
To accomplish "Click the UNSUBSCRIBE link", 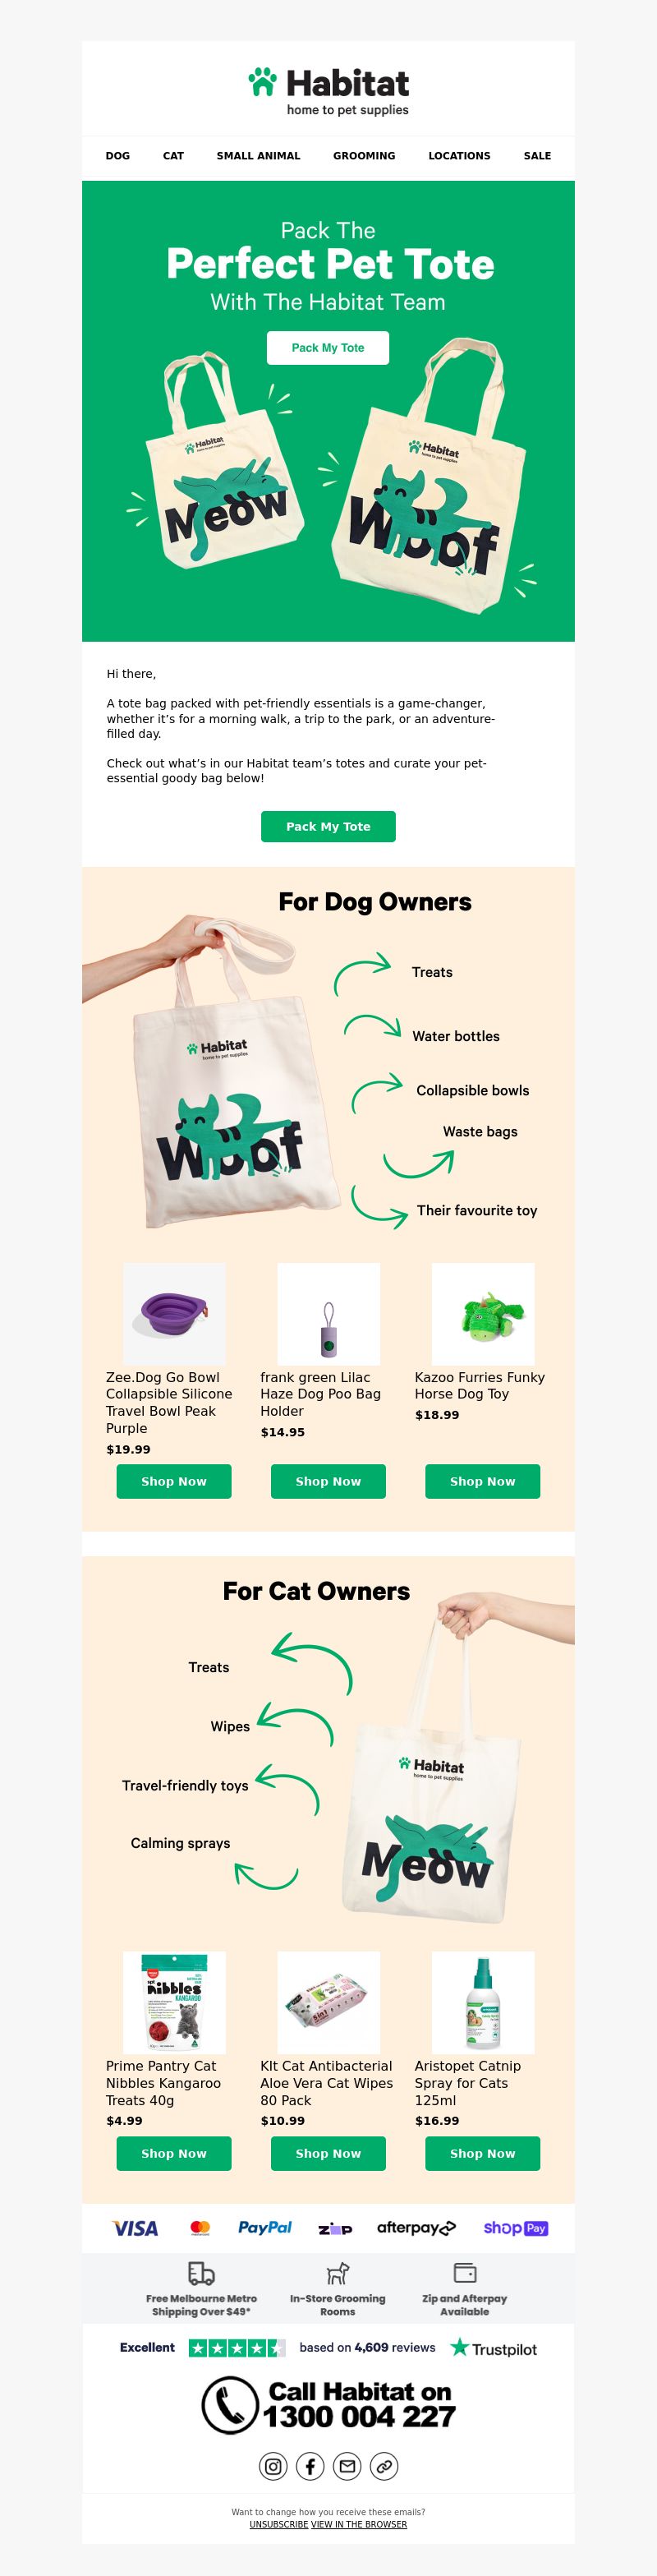I will tap(279, 2524).
